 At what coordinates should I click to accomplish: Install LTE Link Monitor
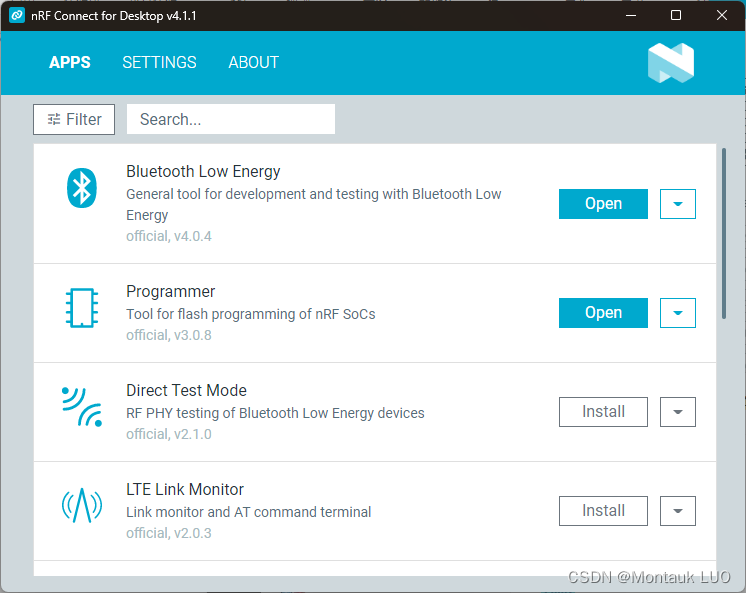[603, 511]
